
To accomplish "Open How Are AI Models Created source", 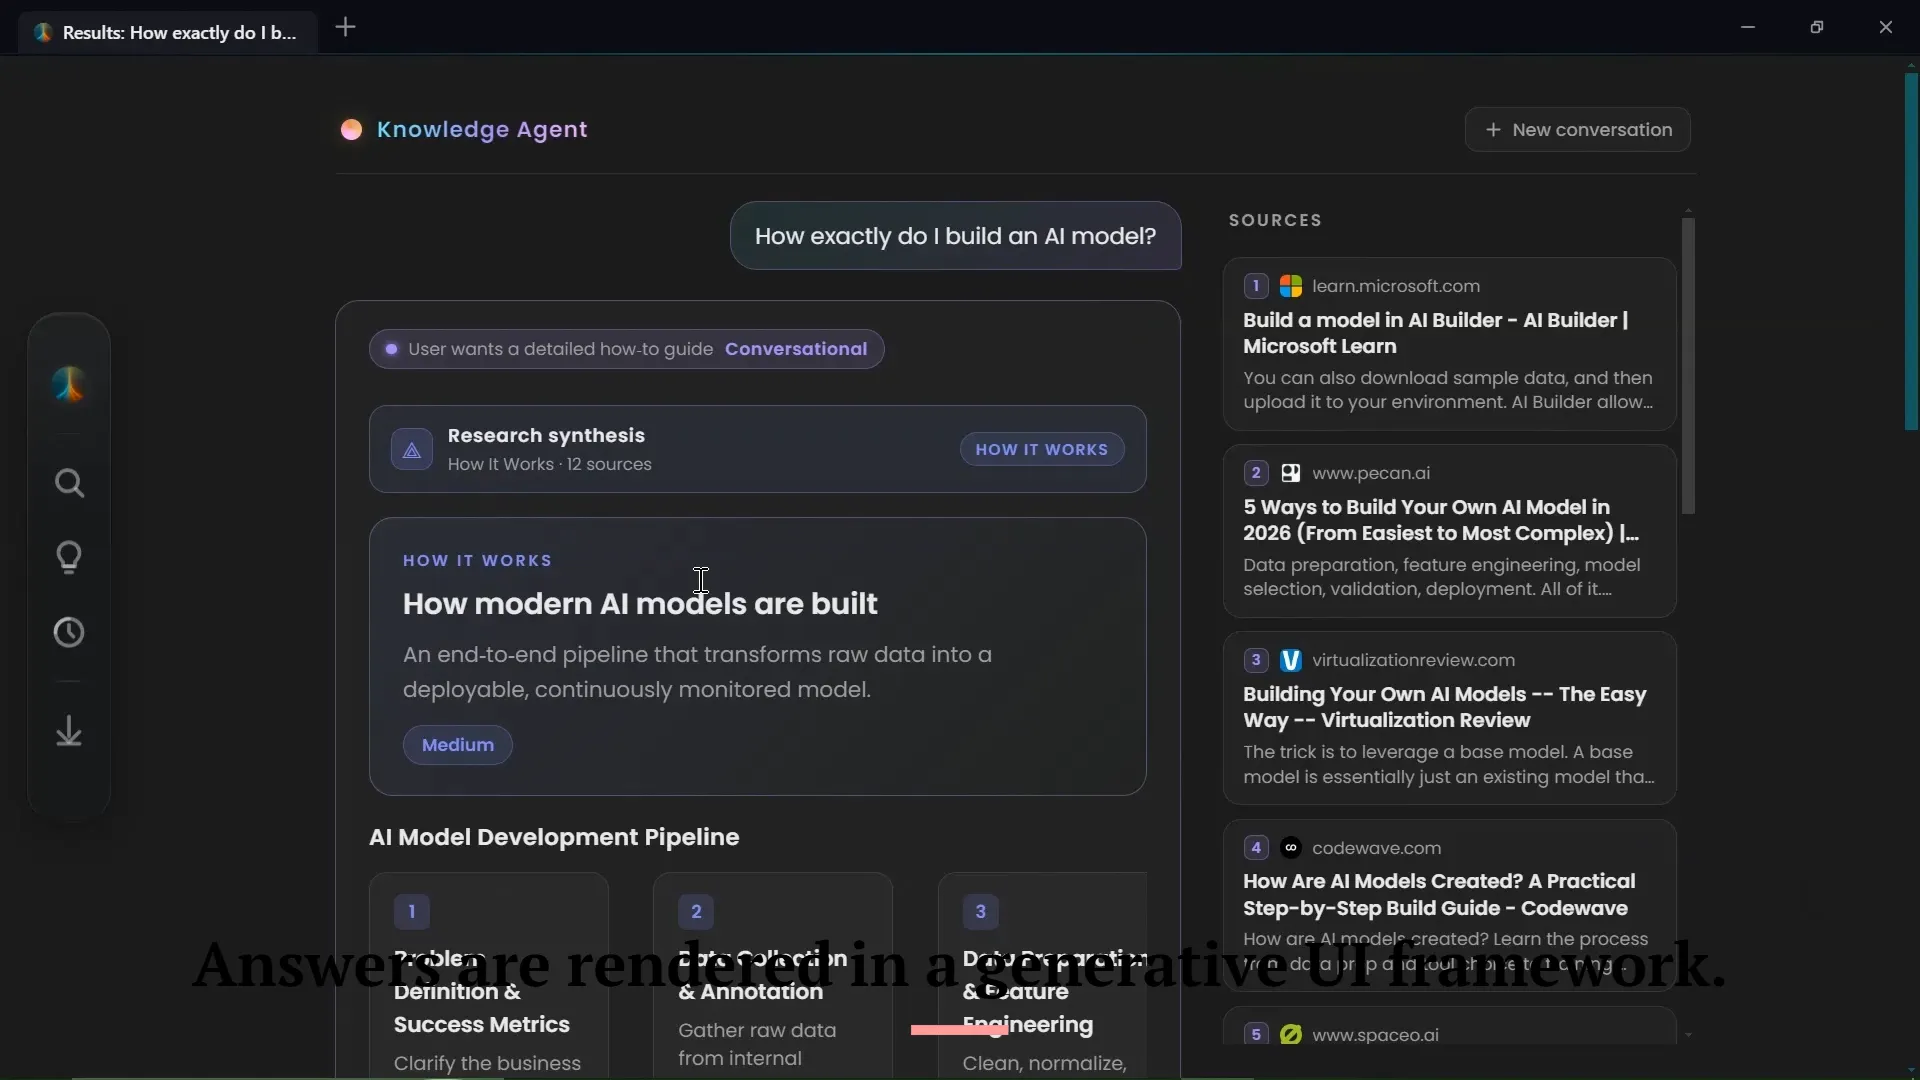I will (x=1449, y=906).
